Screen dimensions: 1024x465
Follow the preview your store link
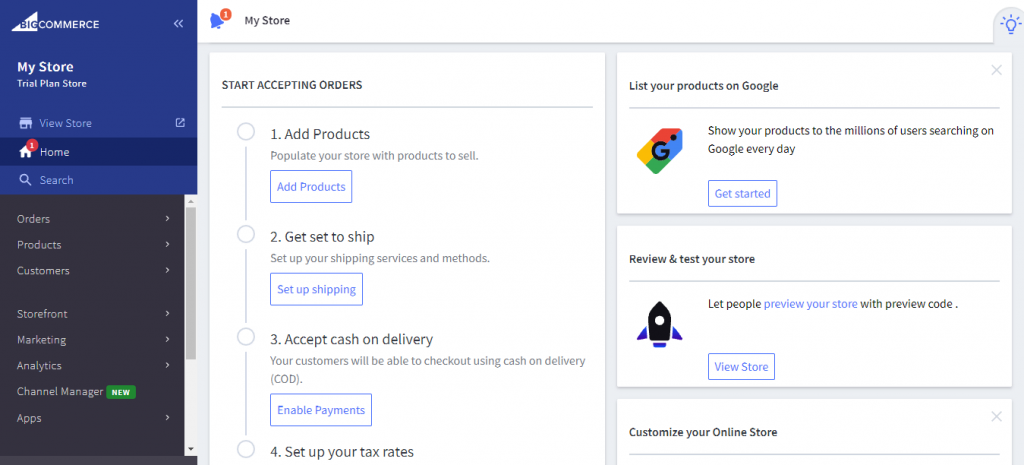pyautogui.click(x=810, y=304)
